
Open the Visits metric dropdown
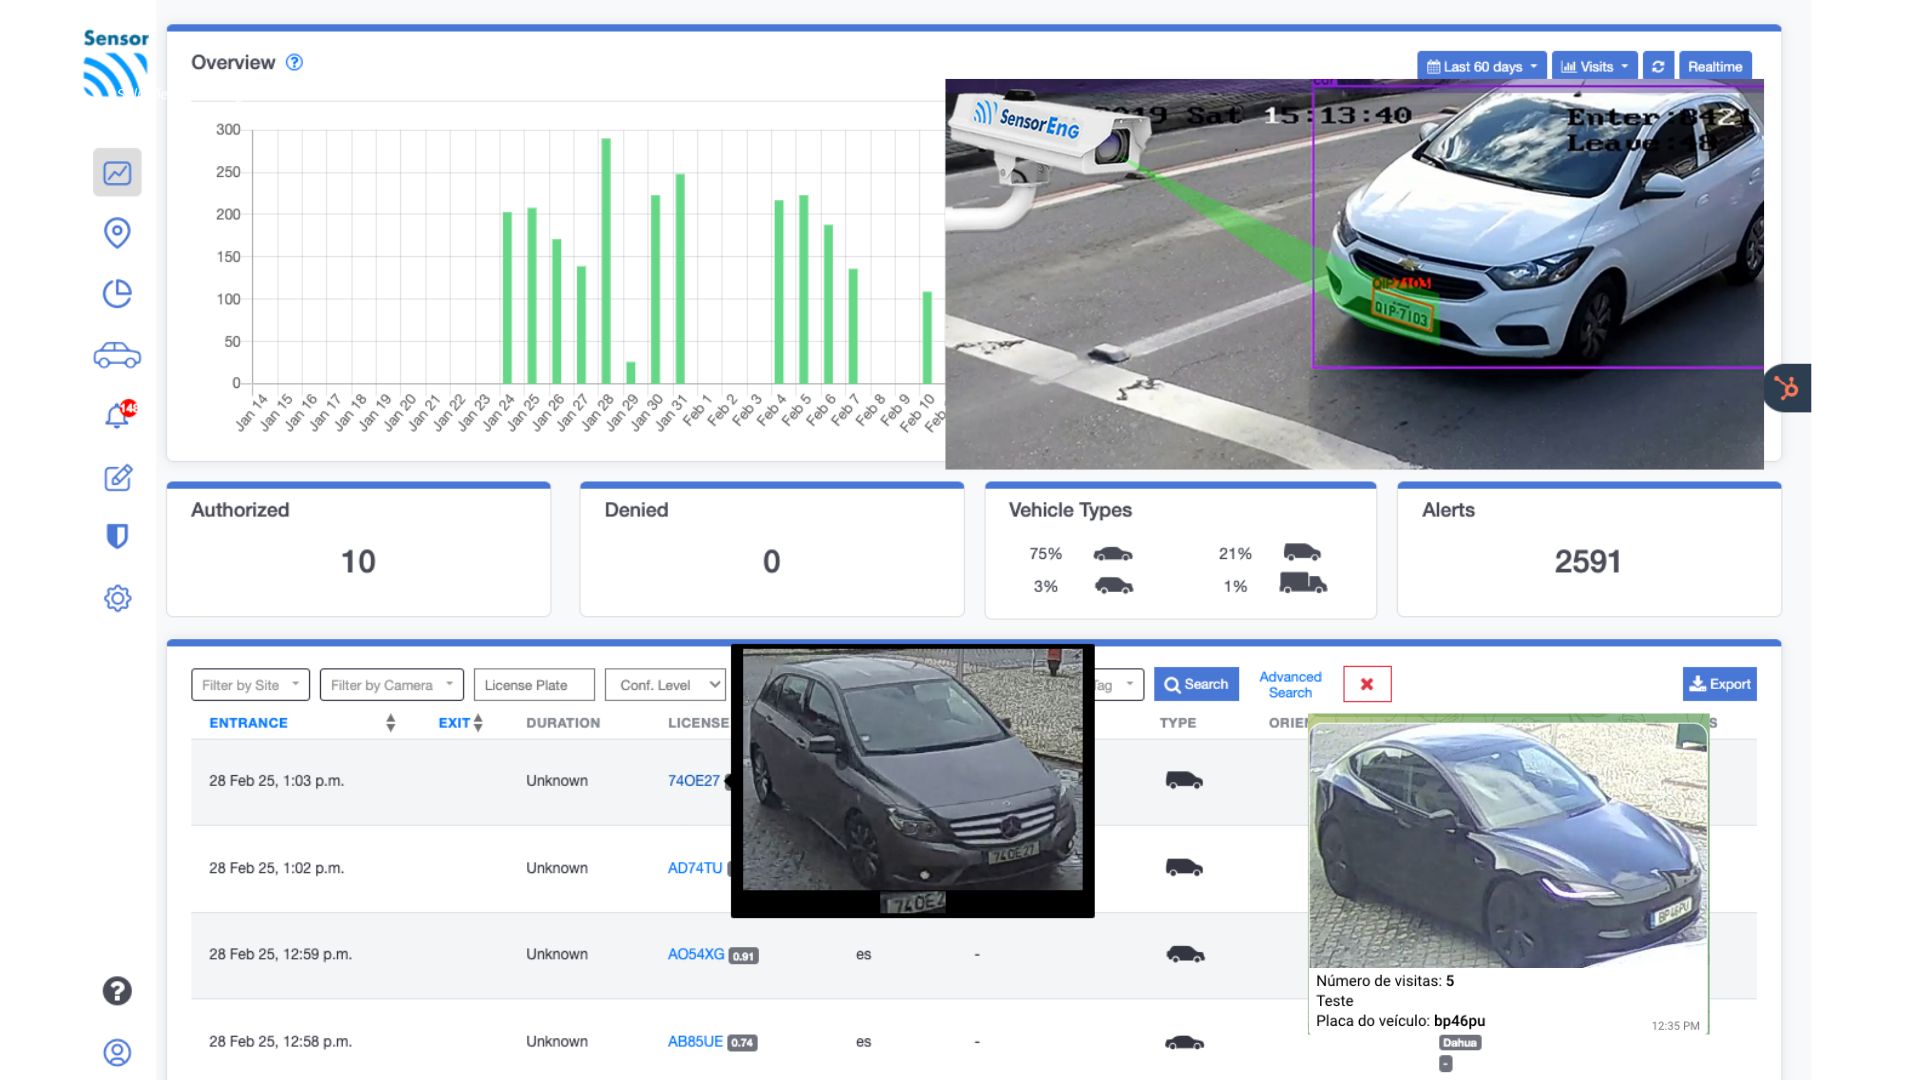click(1595, 67)
